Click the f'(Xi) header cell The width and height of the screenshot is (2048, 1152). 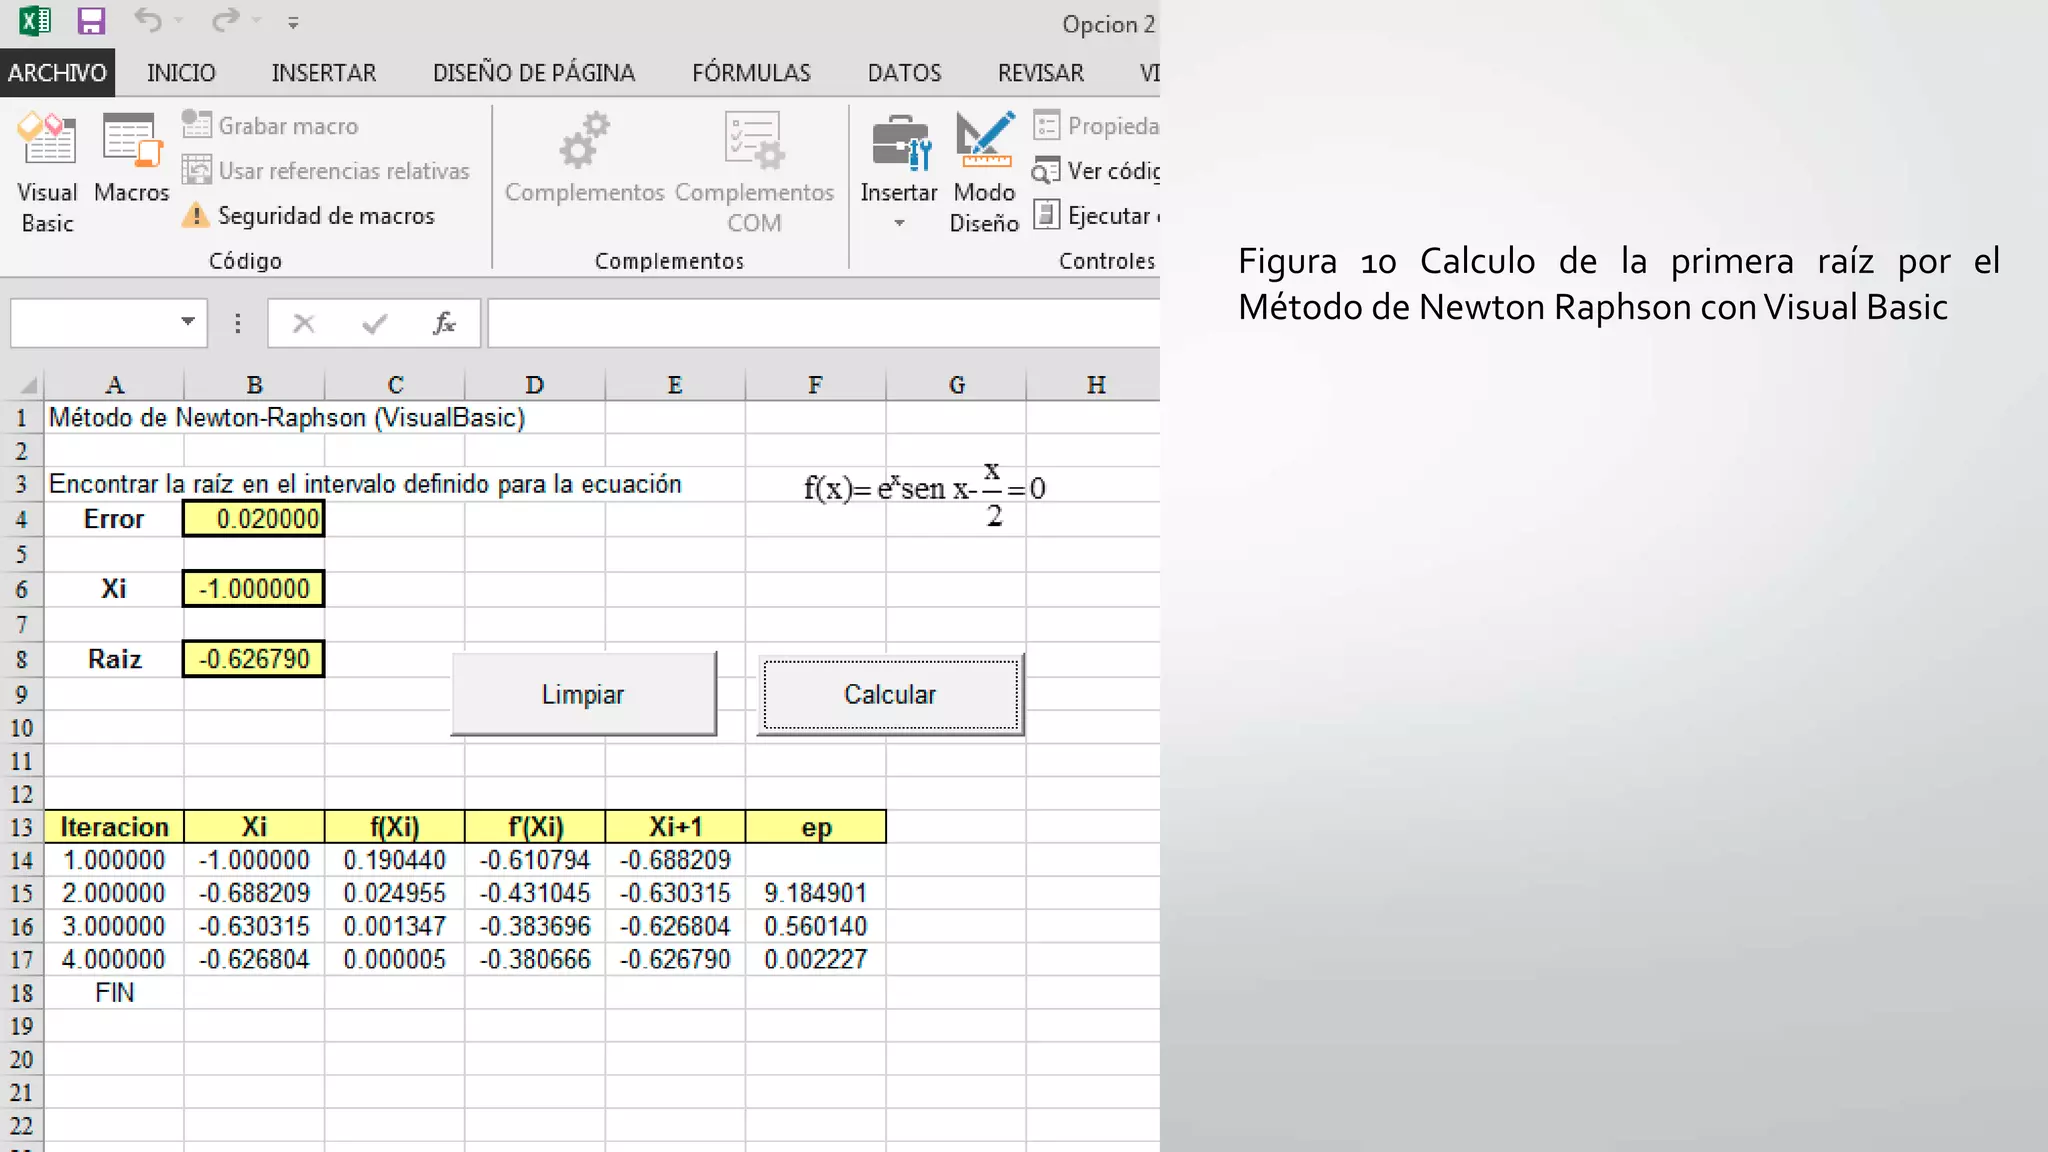coord(535,827)
